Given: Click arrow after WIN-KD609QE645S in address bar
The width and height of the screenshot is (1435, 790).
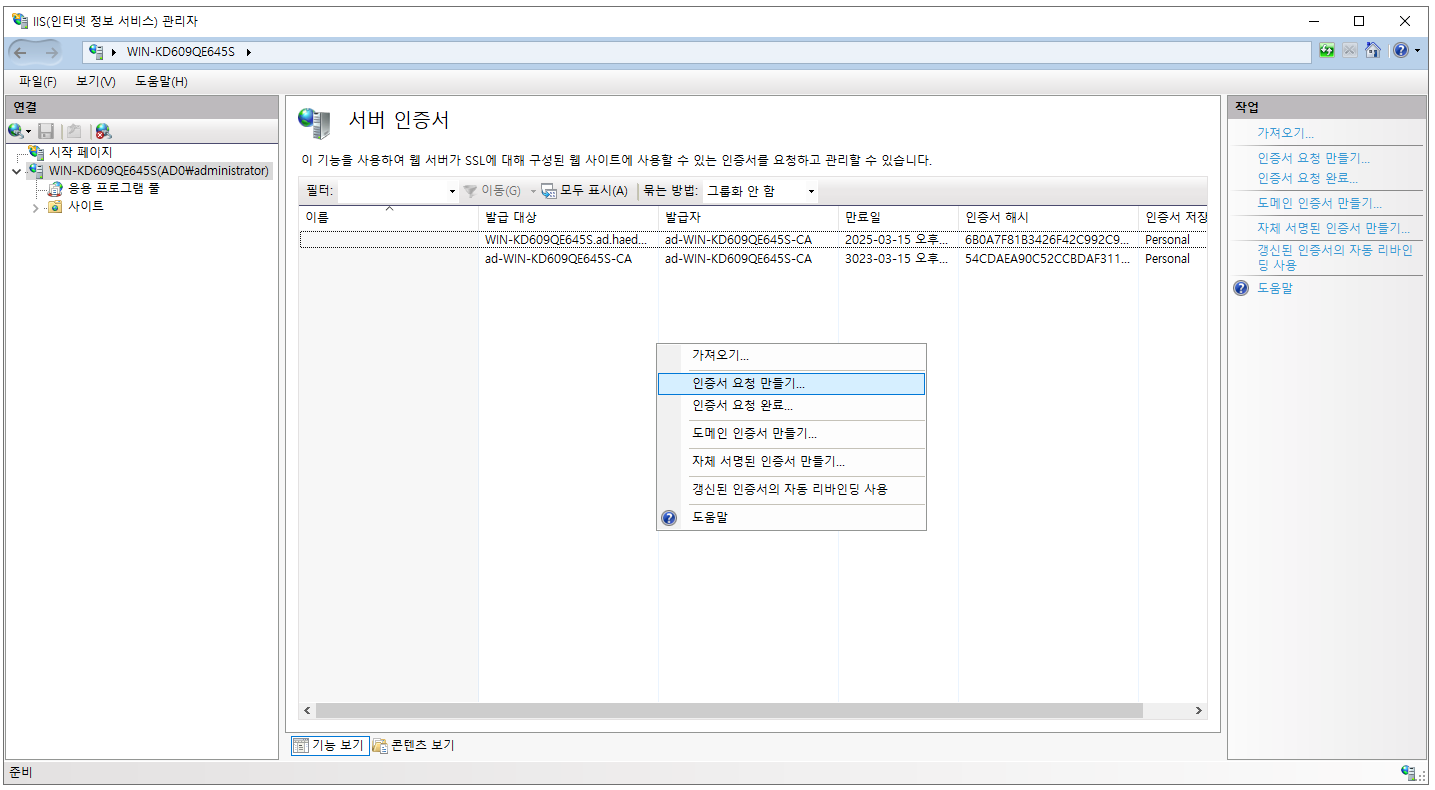Looking at the screenshot, I should [x=248, y=52].
